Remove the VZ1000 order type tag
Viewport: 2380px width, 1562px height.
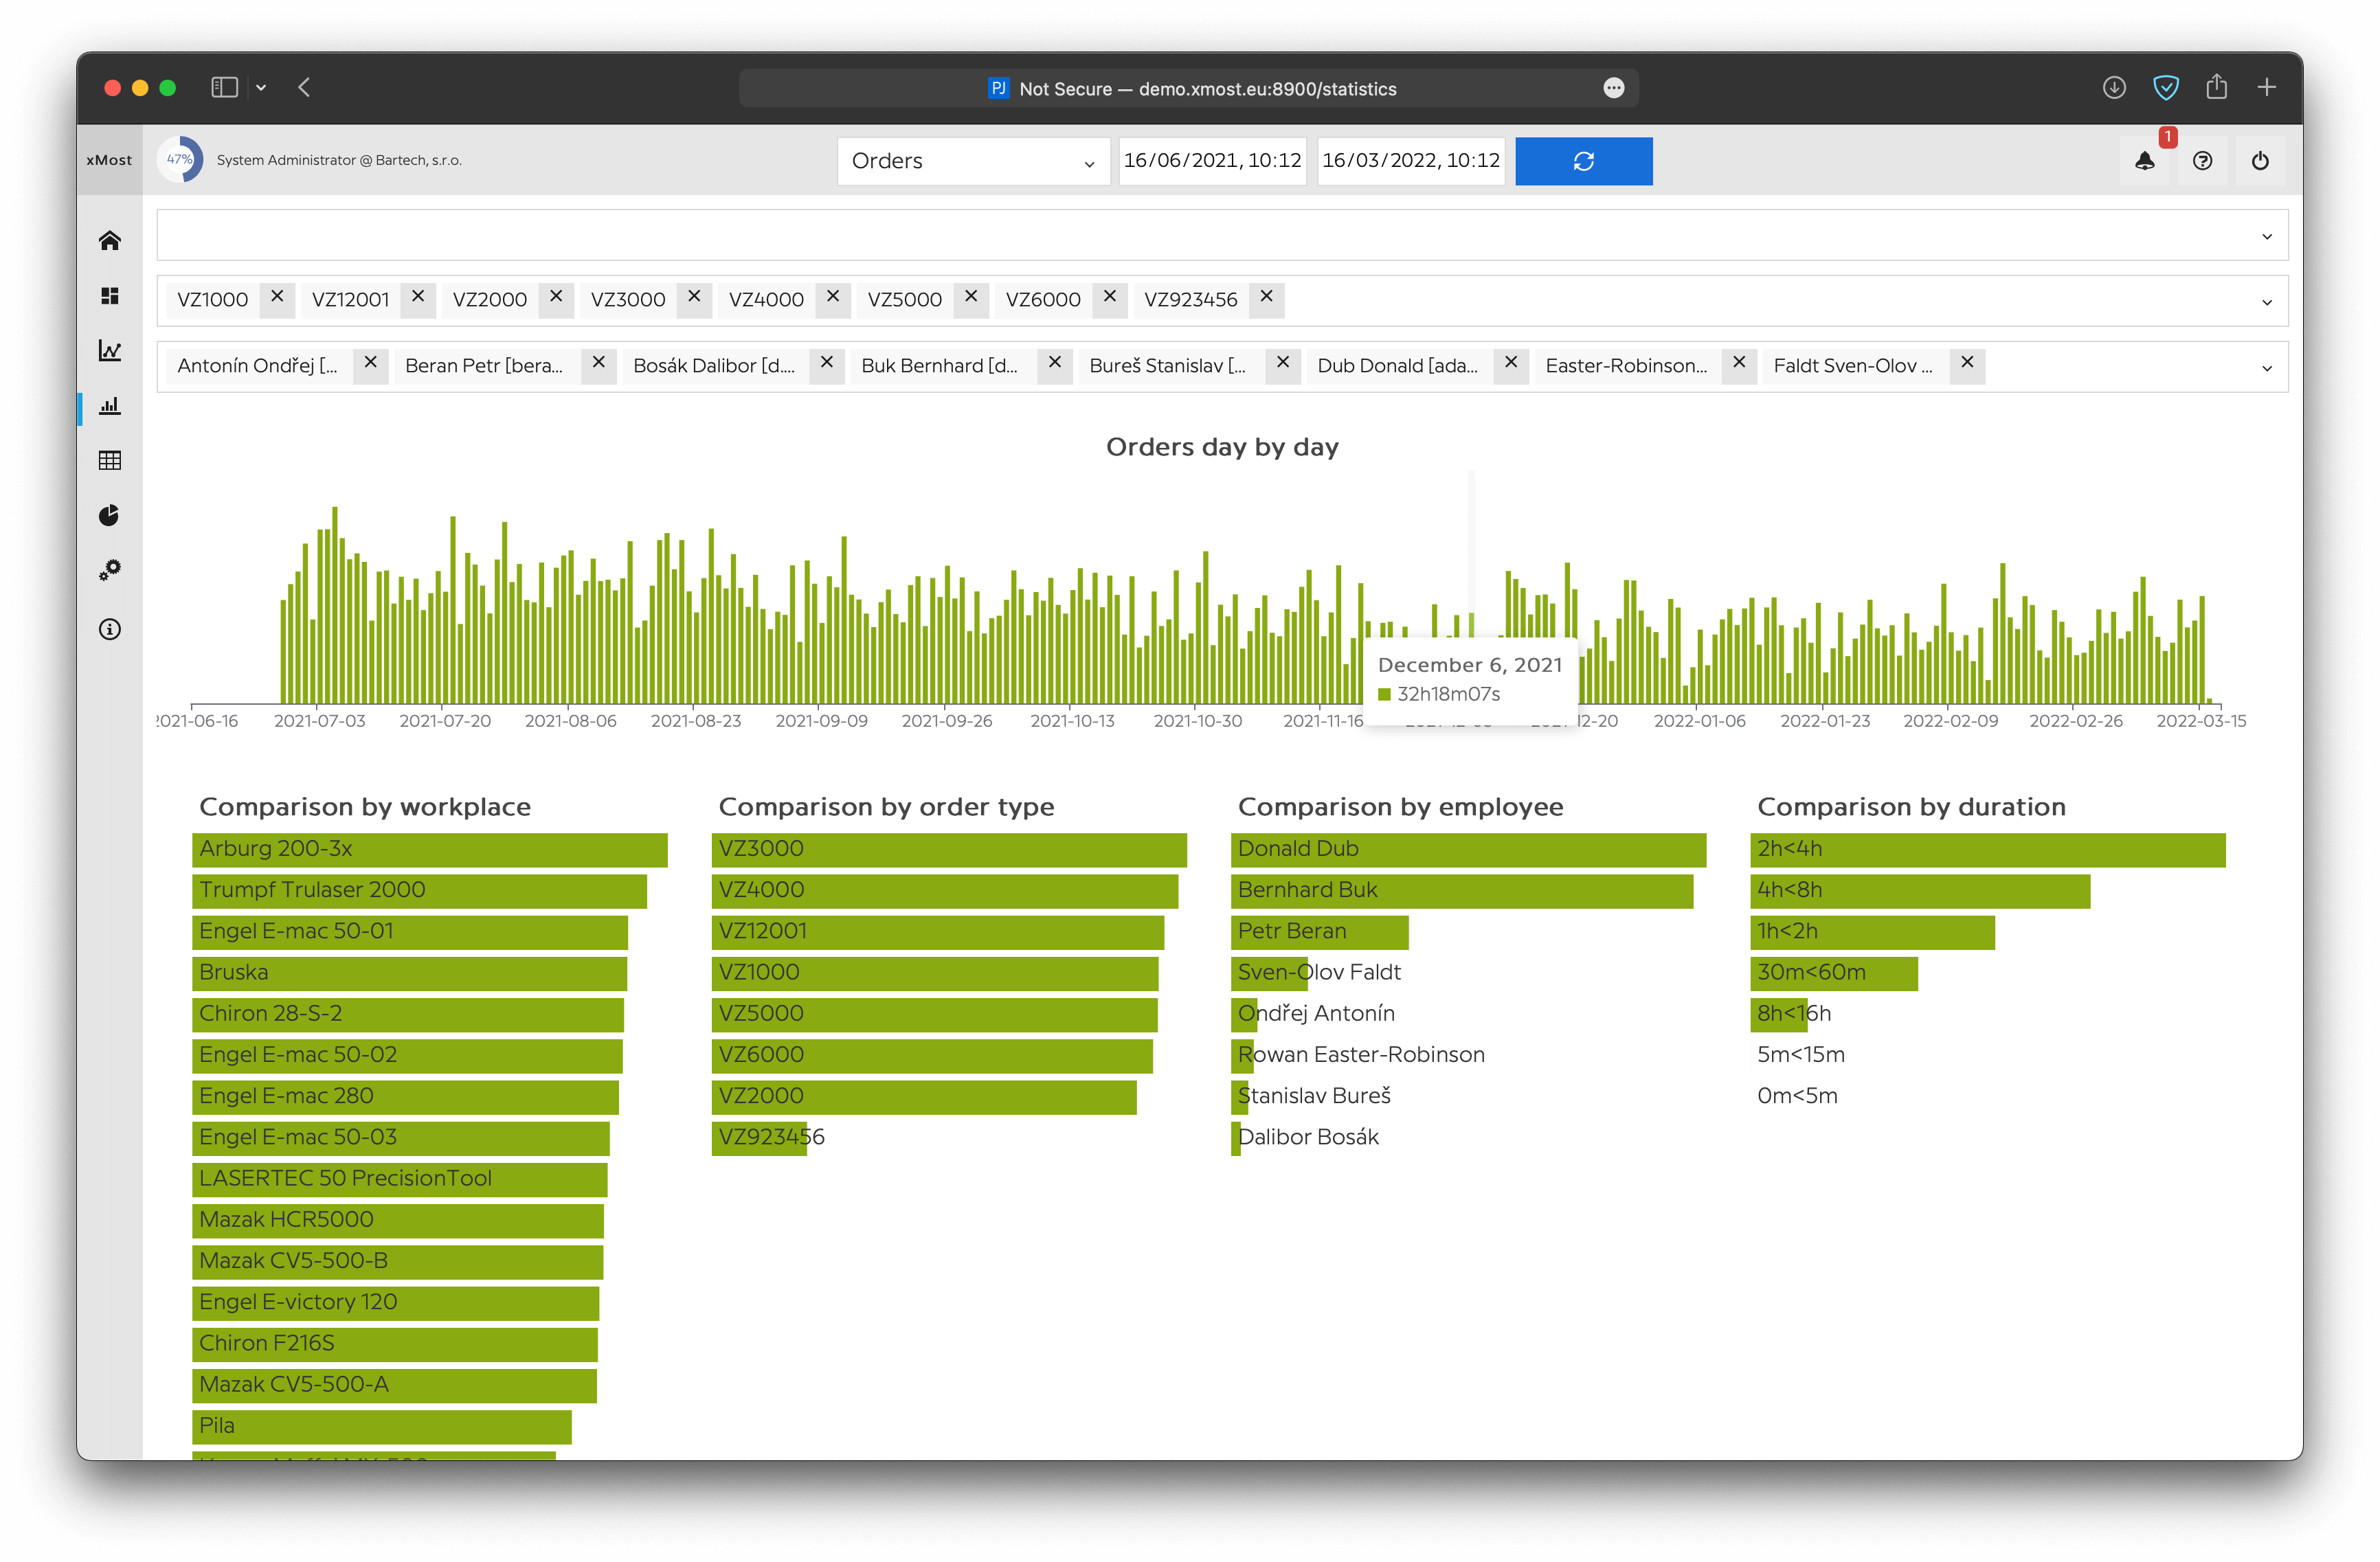click(x=277, y=297)
